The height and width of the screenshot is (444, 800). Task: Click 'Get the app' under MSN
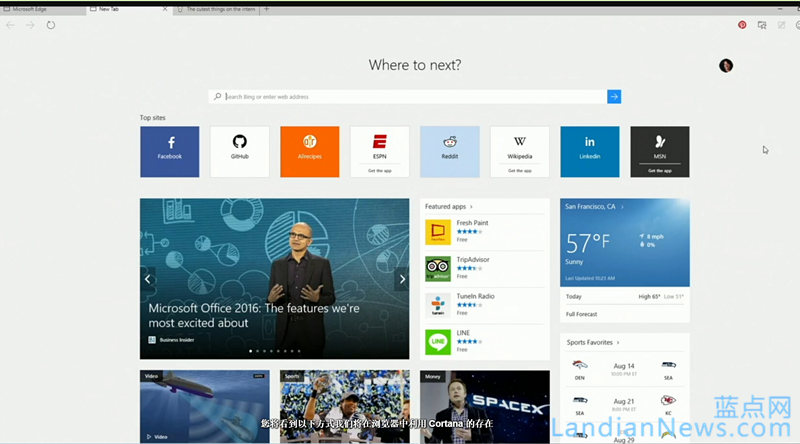point(660,171)
